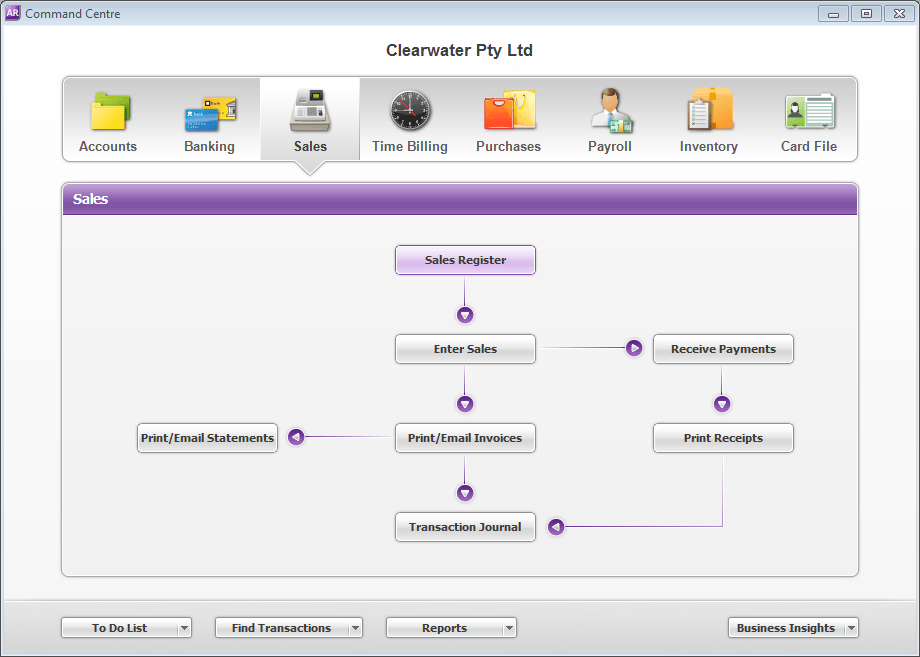920x657 pixels.
Task: Click the Enter Sales button
Action: (x=465, y=348)
